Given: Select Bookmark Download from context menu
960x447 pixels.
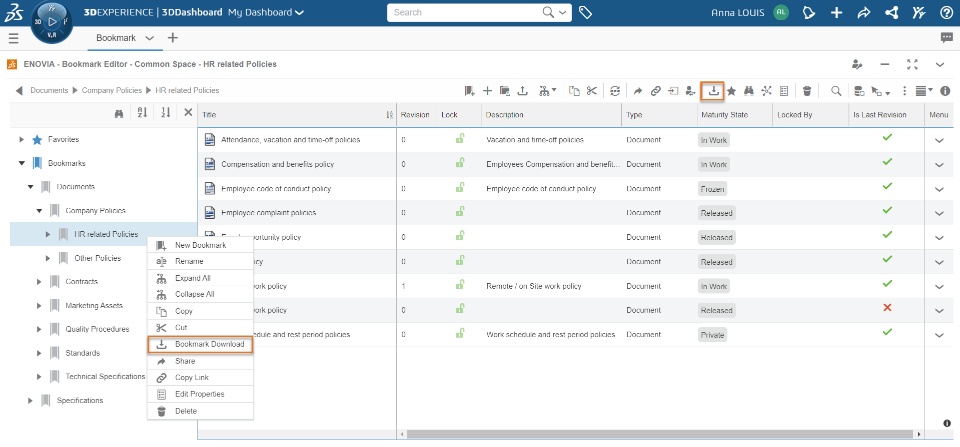Looking at the screenshot, I should tap(208, 344).
